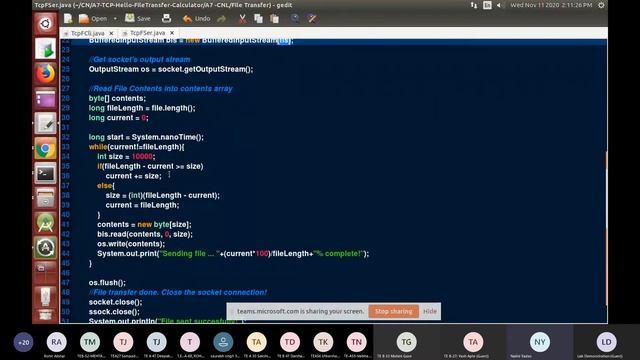Redo the last undone action
Viewport: 640px width, 360px height.
pos(222,18)
